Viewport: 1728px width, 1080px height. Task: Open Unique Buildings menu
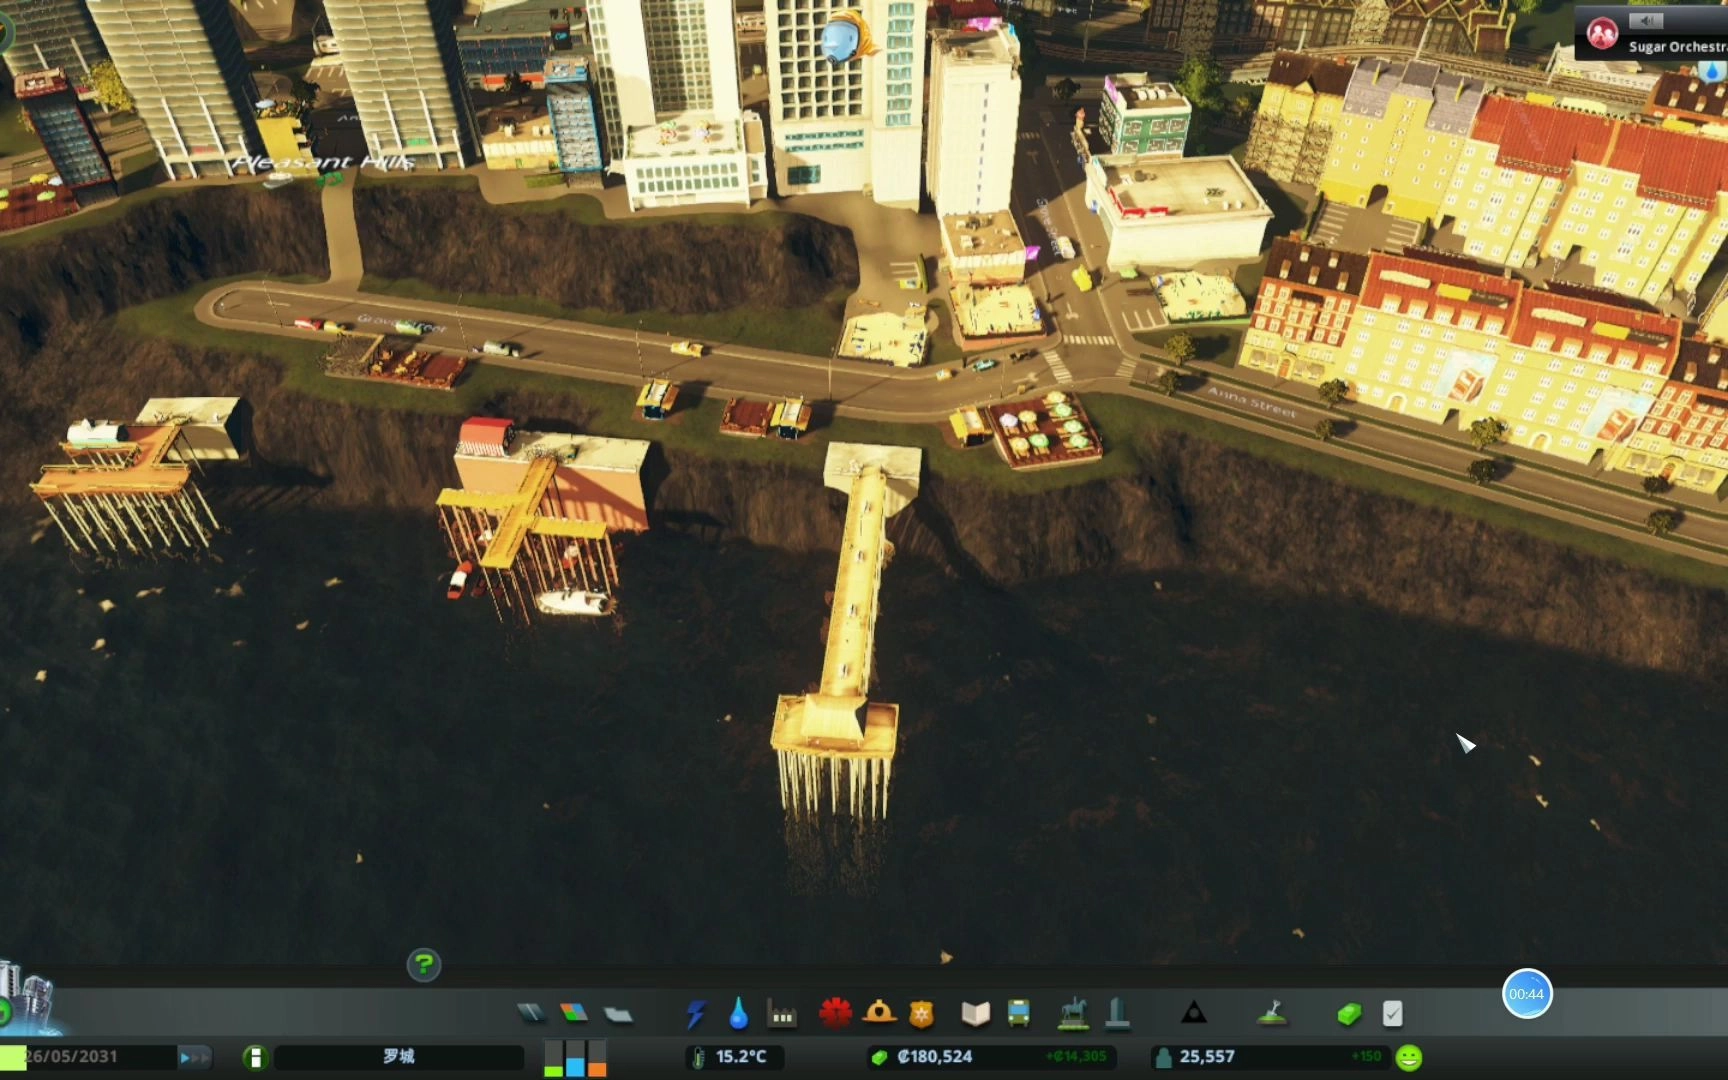1118,1014
